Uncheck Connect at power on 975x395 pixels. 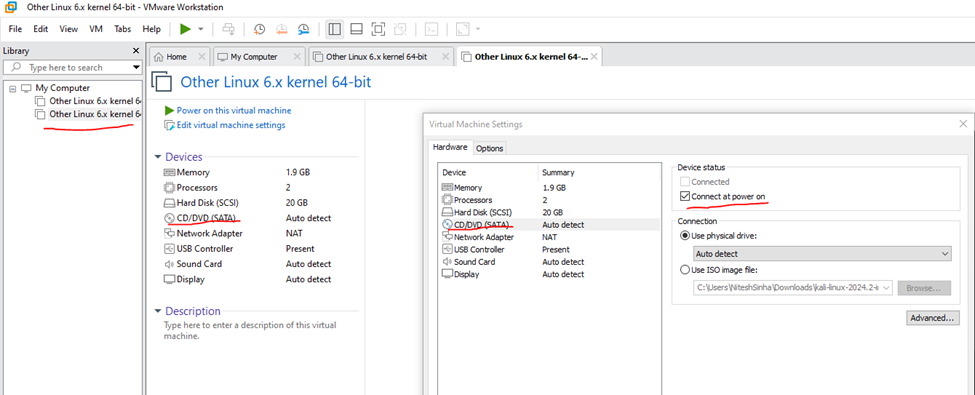[685, 197]
